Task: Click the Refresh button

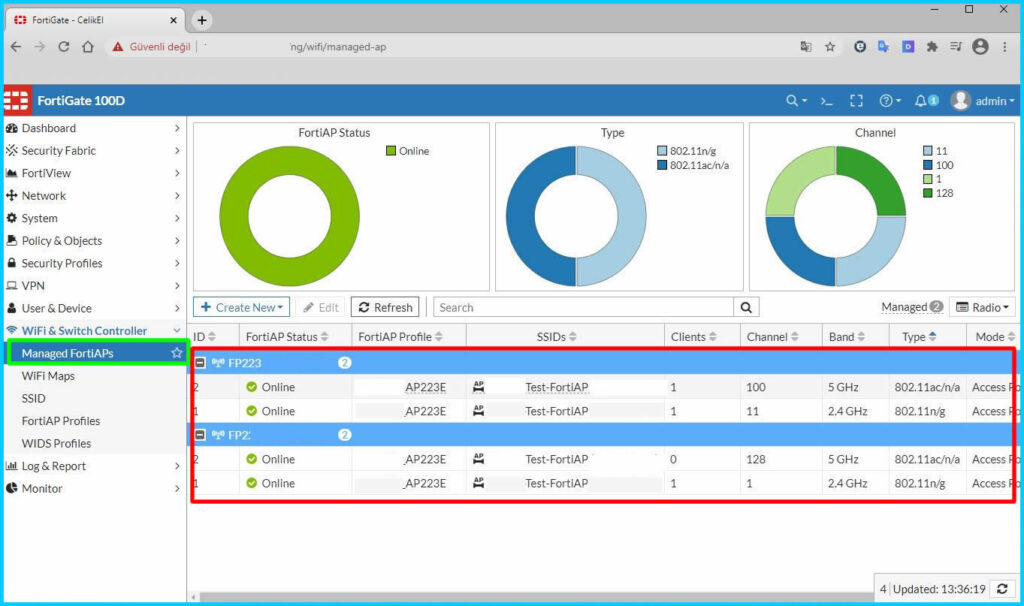Action: point(385,307)
